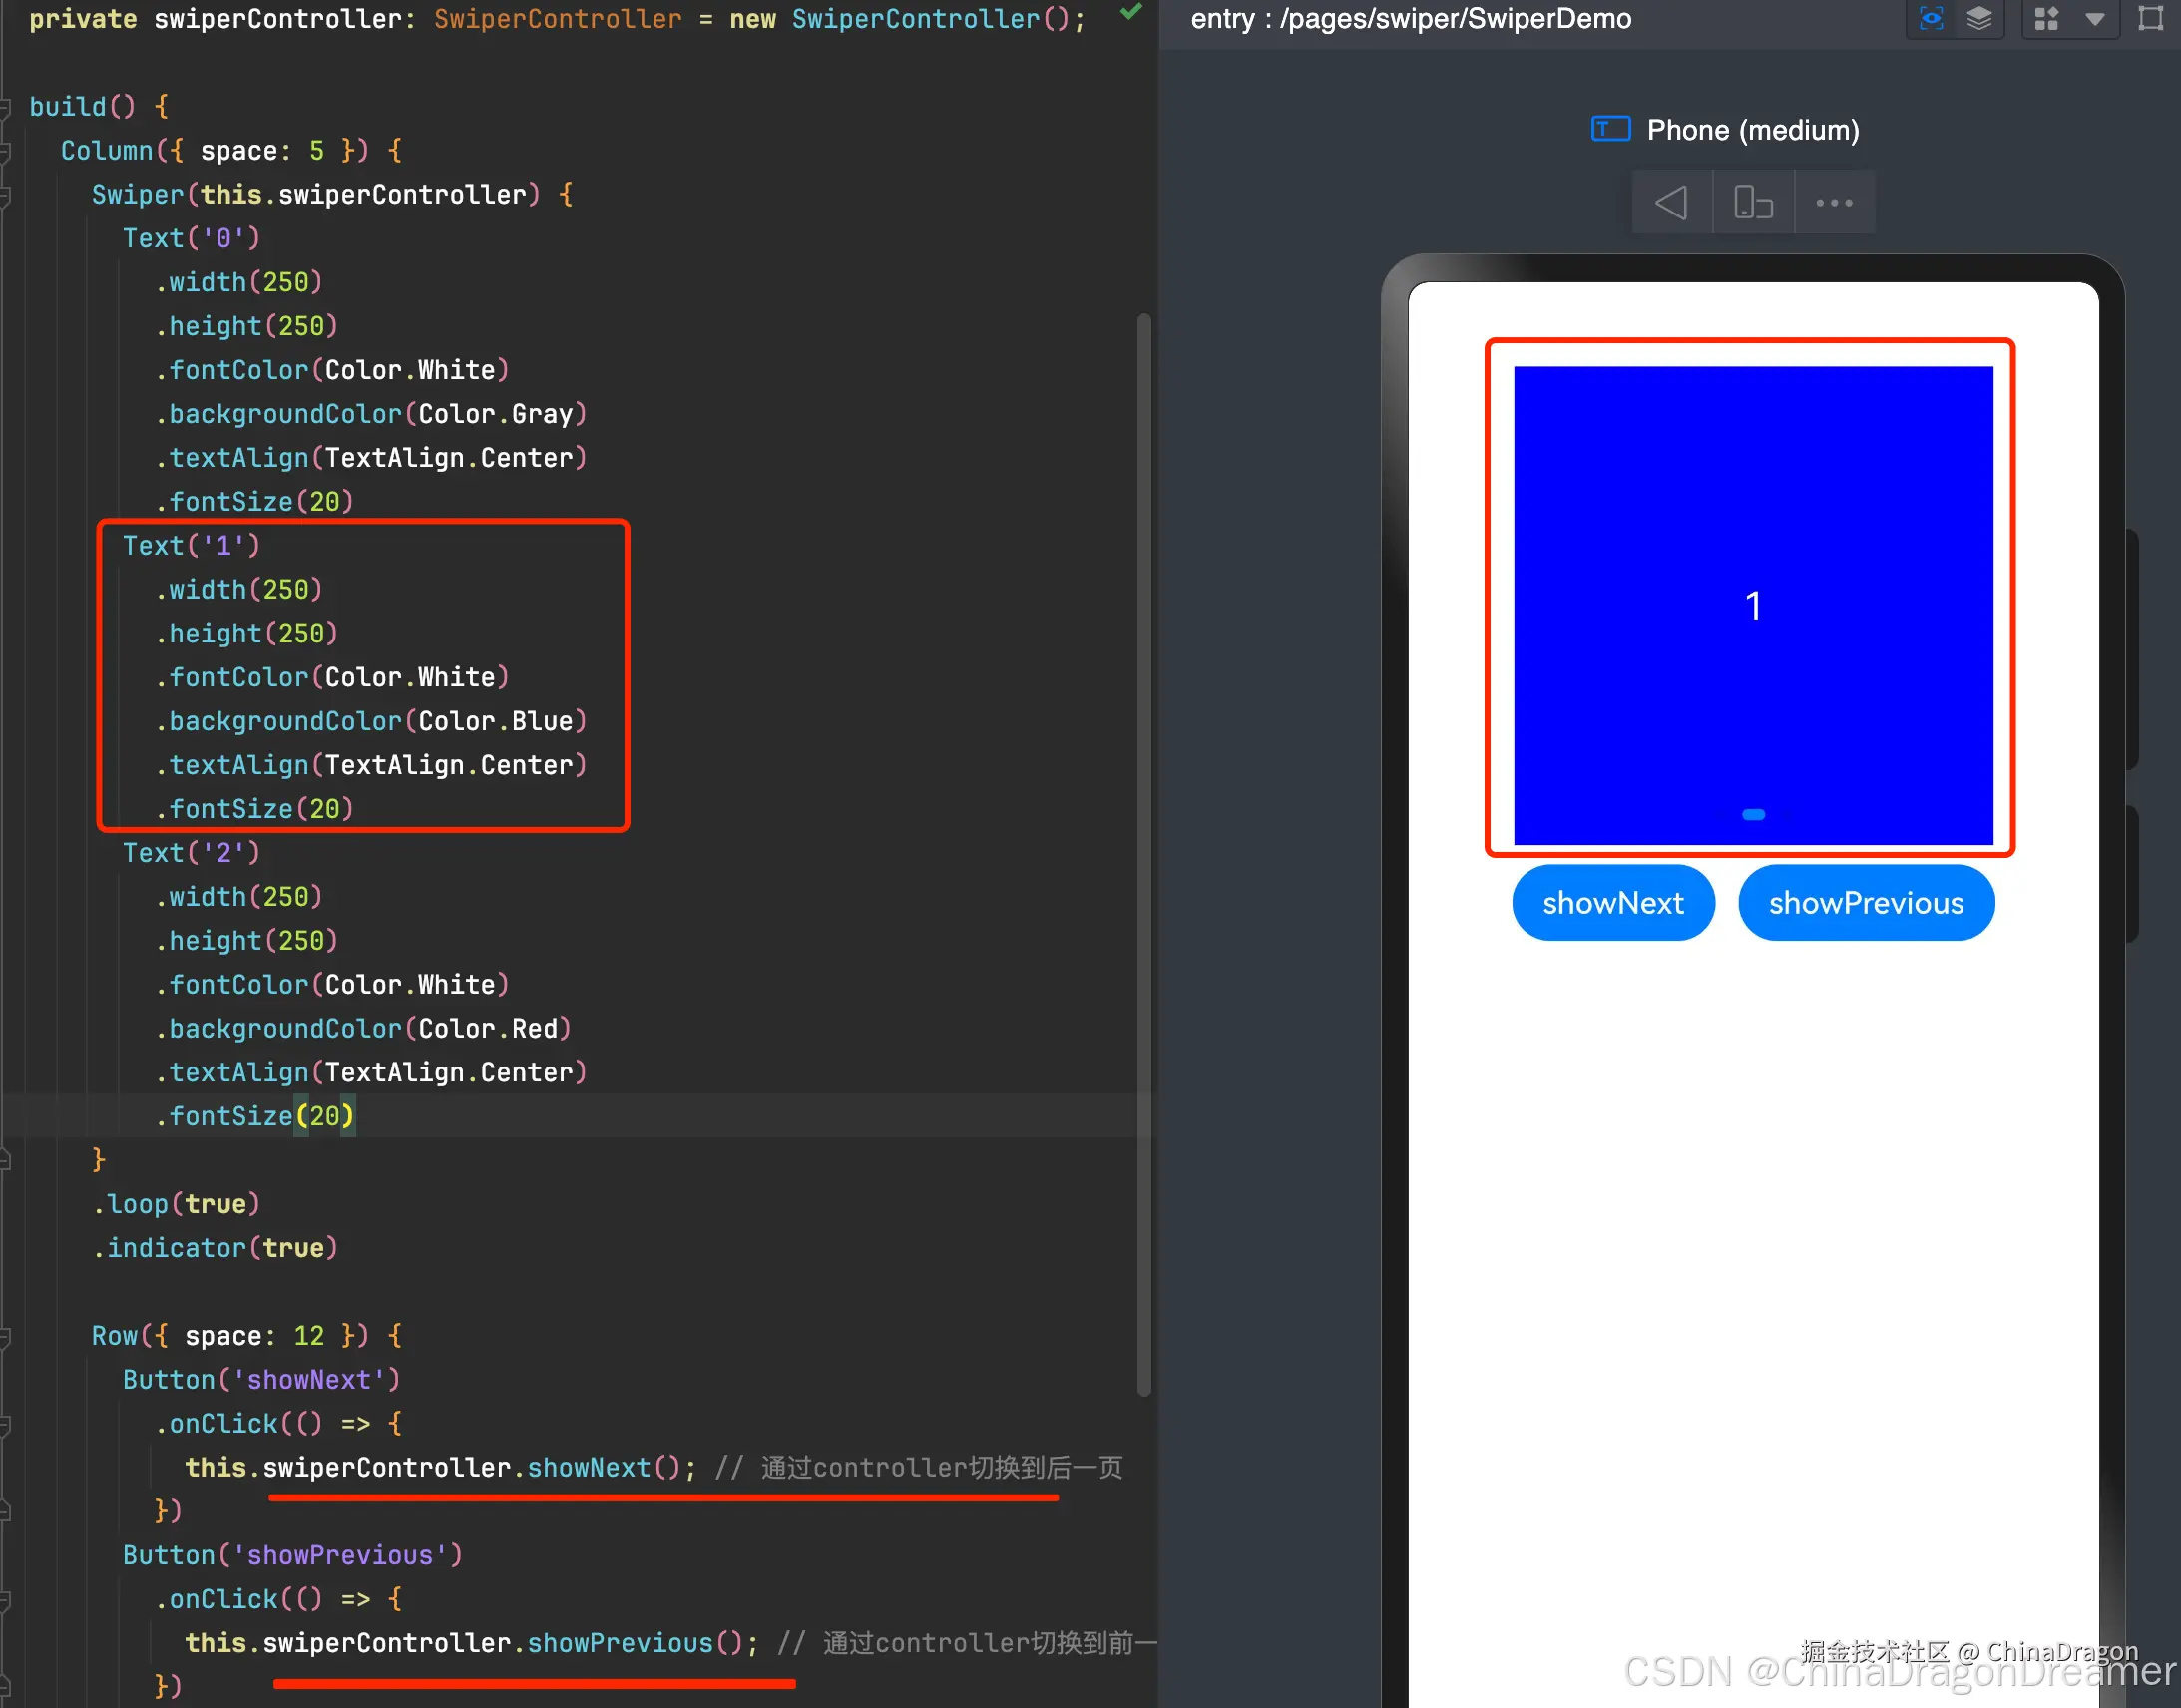Click the previewer back triangle button
The height and width of the screenshot is (1708, 2181).
pos(1671,202)
